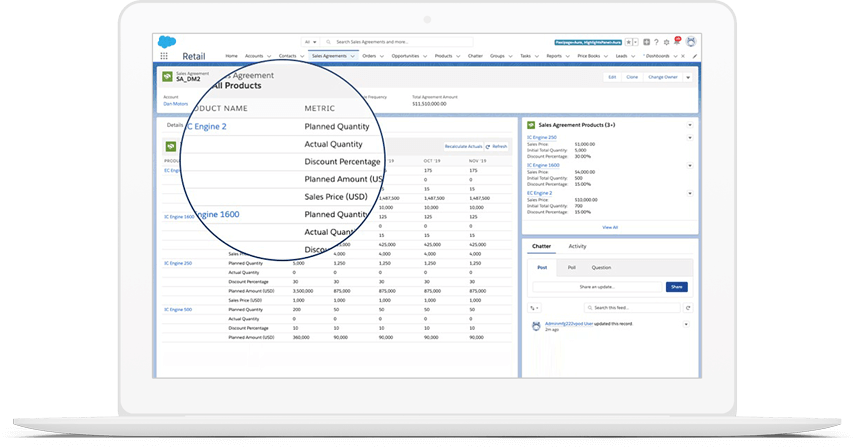Click the NOV '19 column header

click(x=478, y=161)
